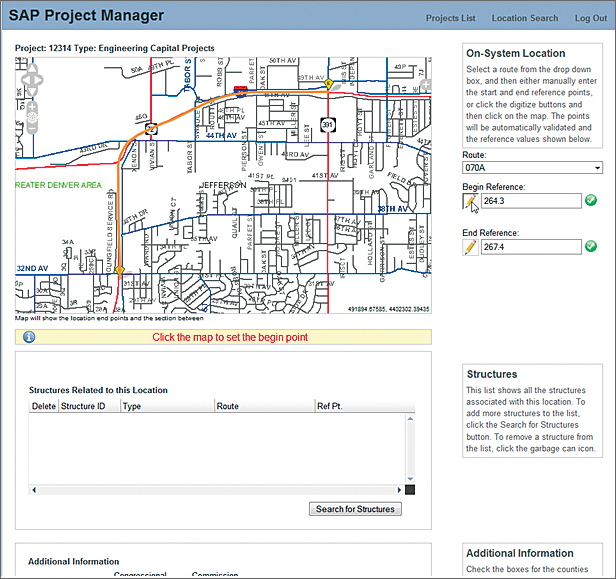Click the 32ND AV label on the map
This screenshot has height=579, width=616.
[32, 268]
